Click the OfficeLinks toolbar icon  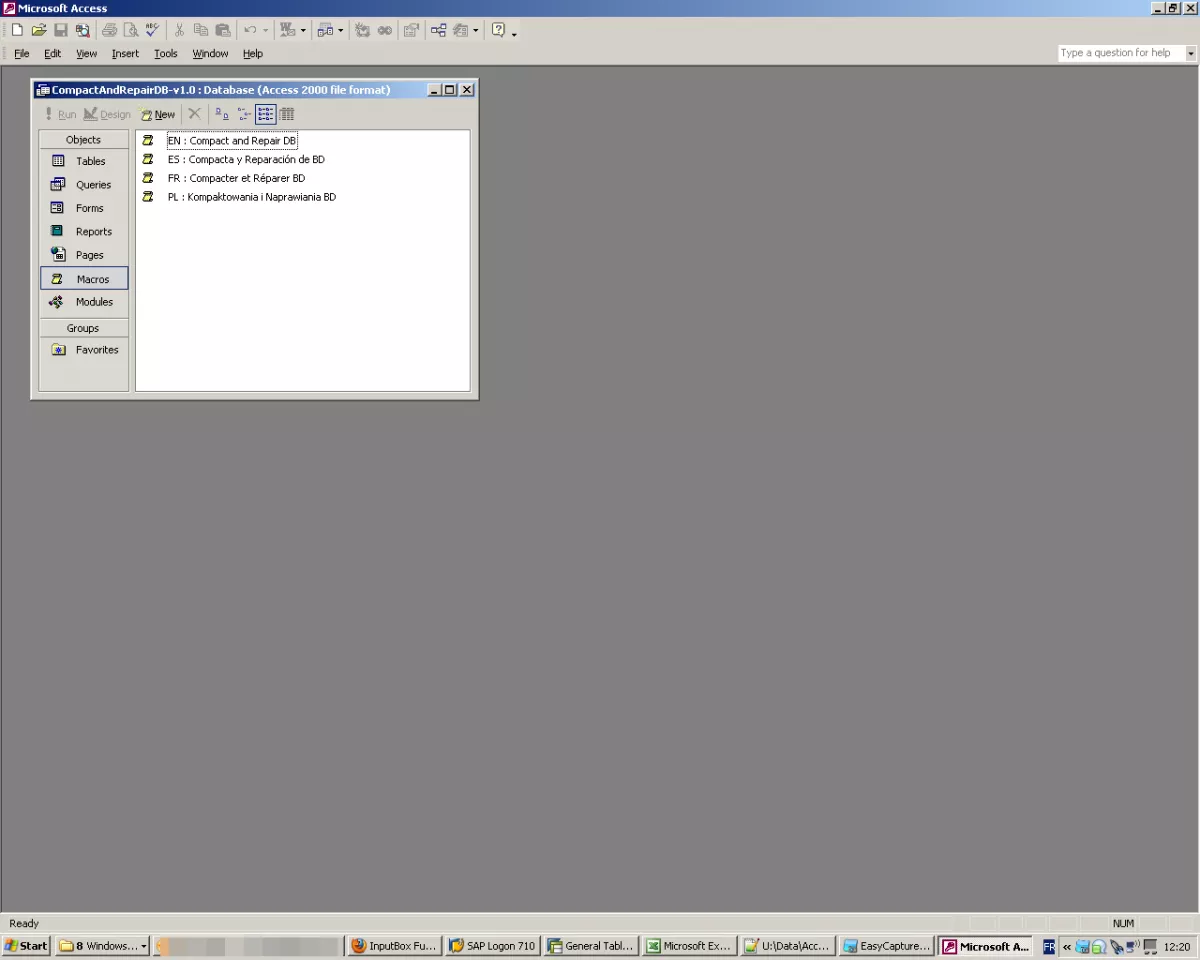pyautogui.click(x=287, y=30)
